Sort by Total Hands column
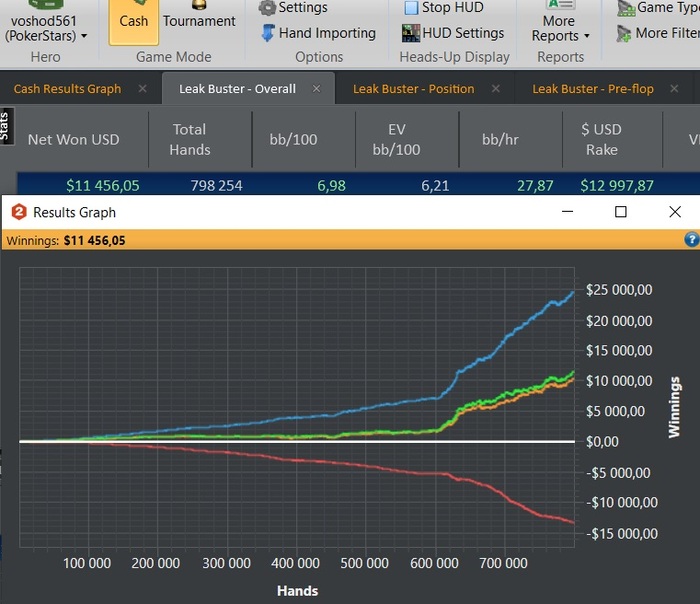Image resolution: width=700 pixels, height=604 pixels. pos(190,140)
